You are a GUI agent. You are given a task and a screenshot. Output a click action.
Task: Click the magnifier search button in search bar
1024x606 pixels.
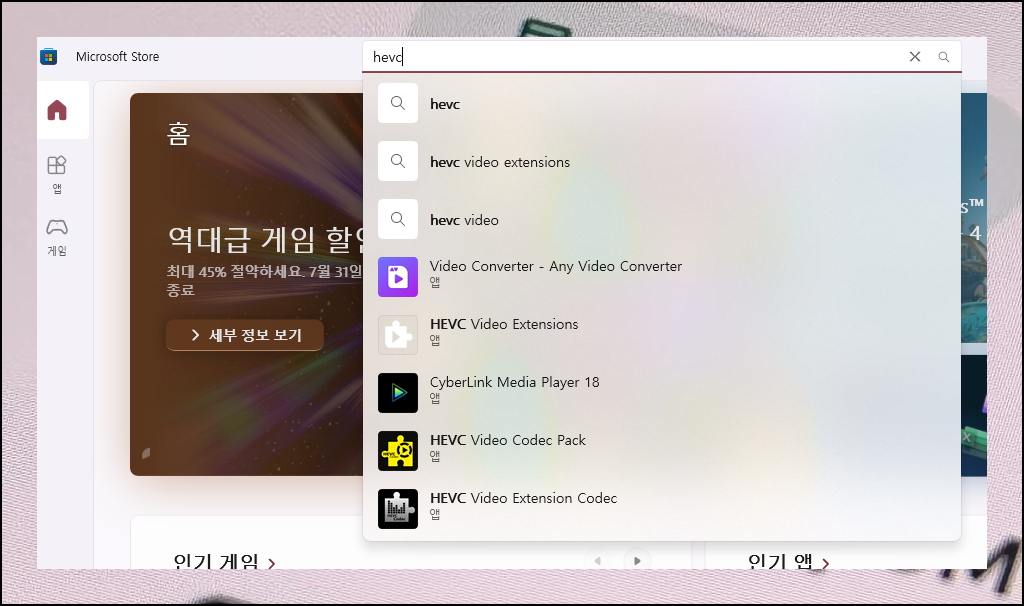(944, 57)
